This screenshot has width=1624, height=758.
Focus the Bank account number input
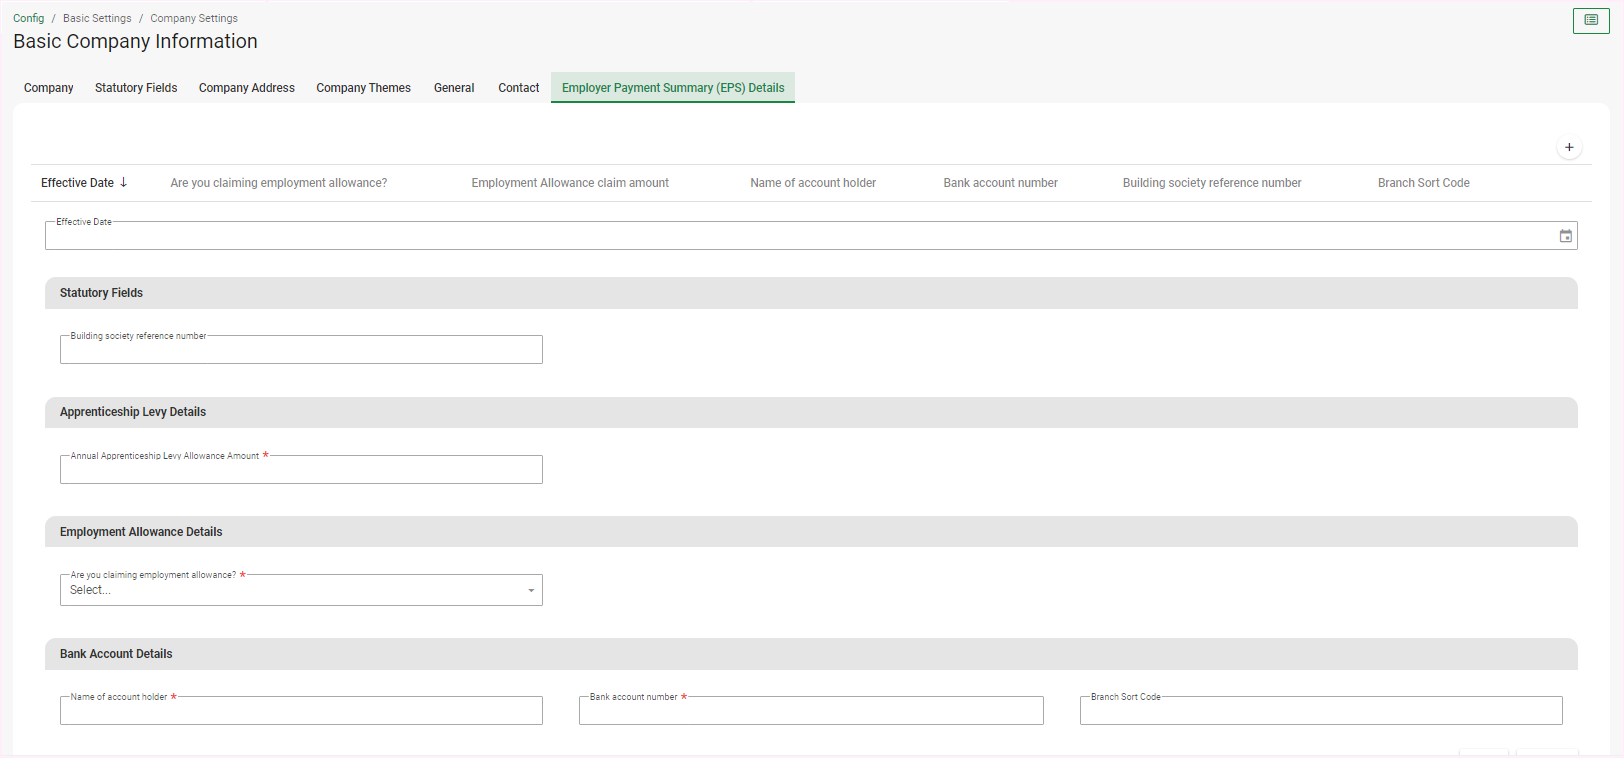click(x=811, y=711)
